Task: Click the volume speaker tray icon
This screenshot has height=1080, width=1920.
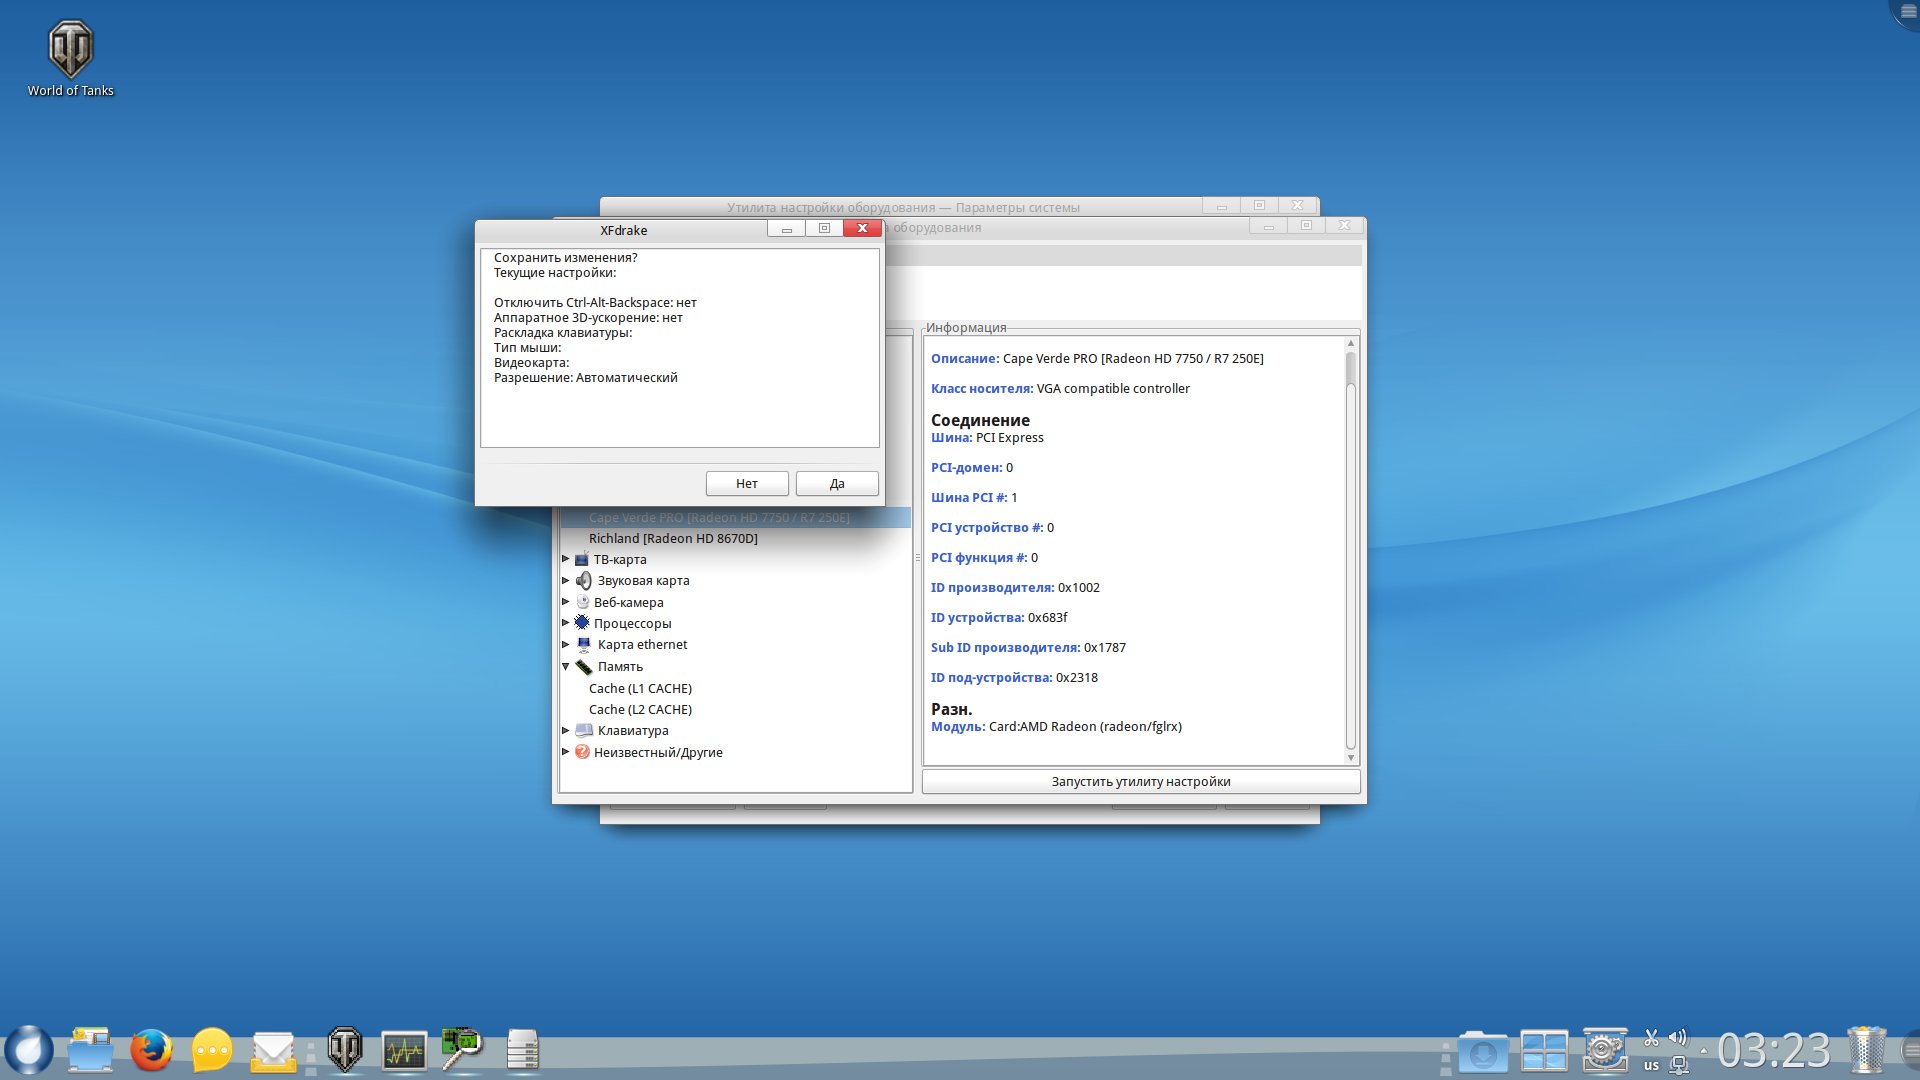Action: (1678, 1038)
